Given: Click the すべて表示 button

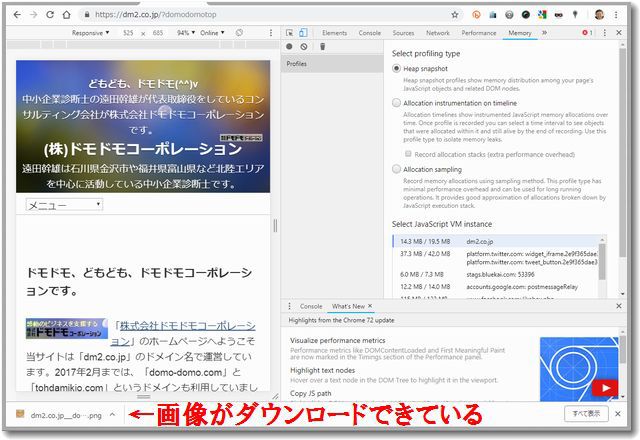Looking at the screenshot, I should click(586, 413).
